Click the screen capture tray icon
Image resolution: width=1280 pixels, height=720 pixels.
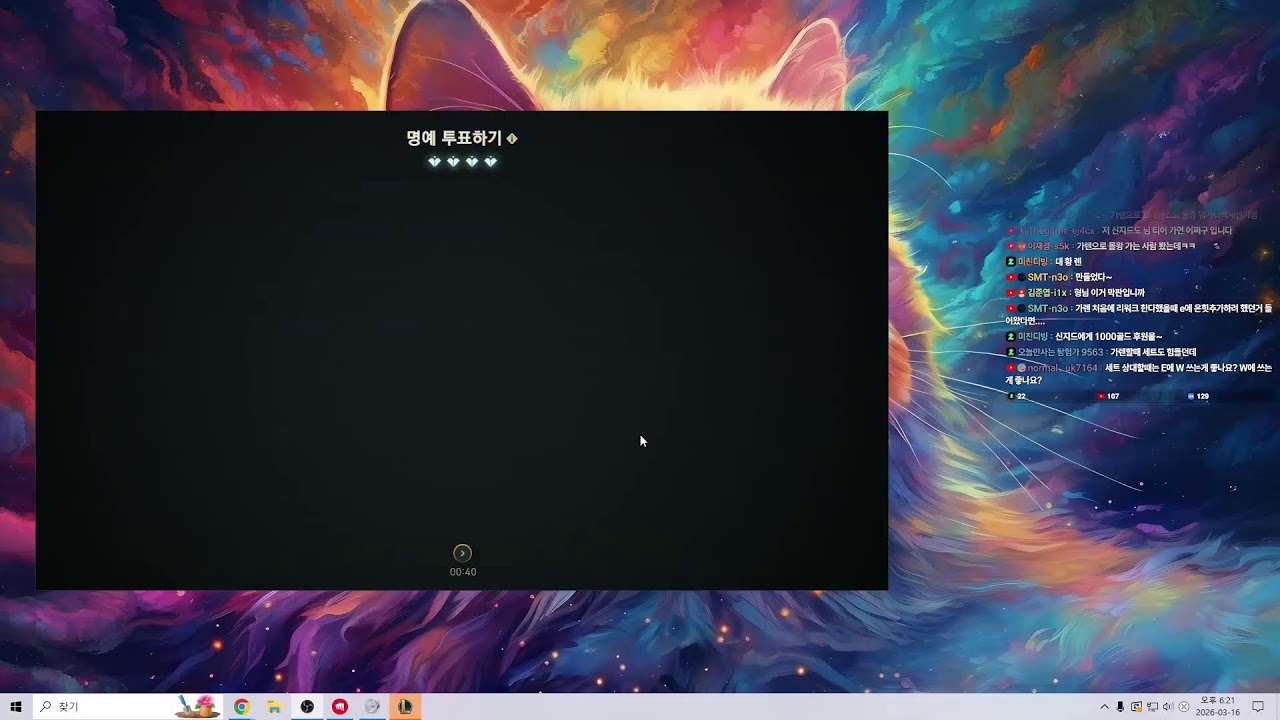click(x=1136, y=707)
